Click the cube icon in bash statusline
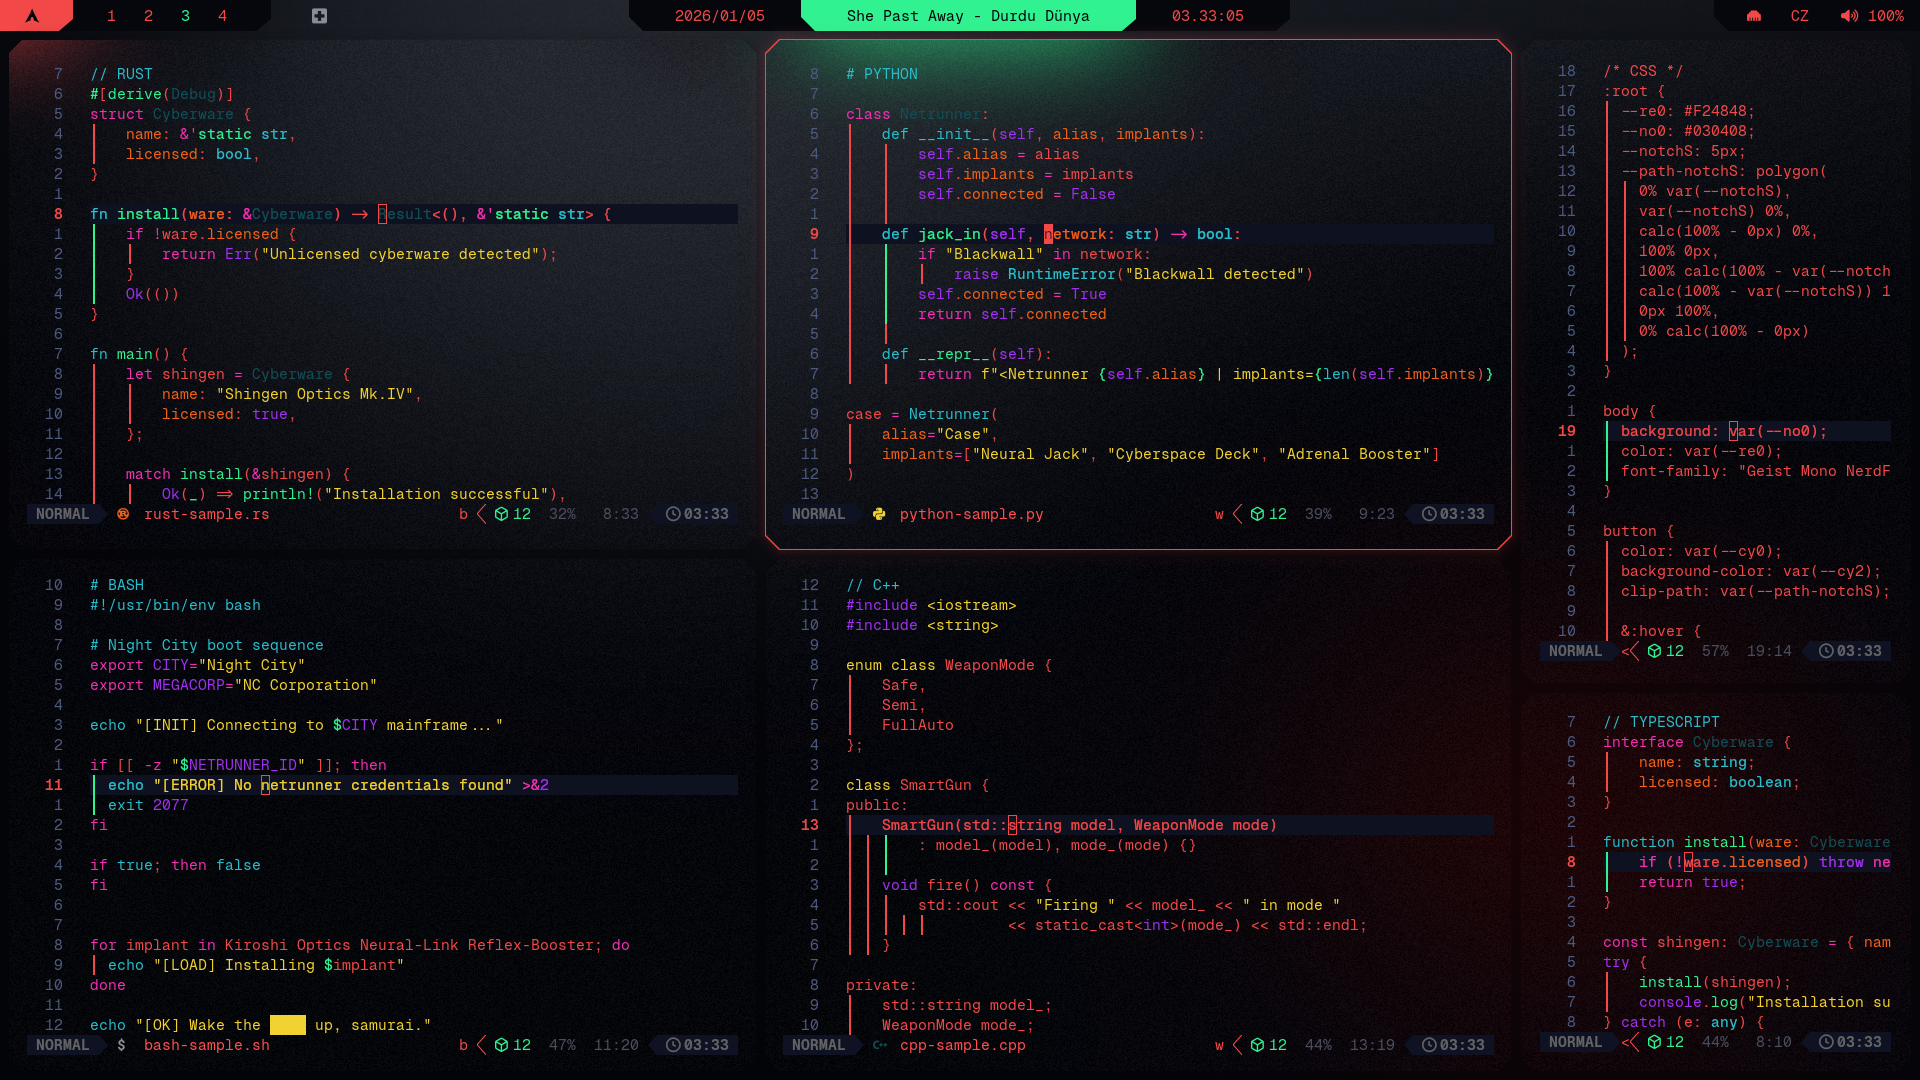Viewport: 1920px width, 1080px height. (501, 1045)
